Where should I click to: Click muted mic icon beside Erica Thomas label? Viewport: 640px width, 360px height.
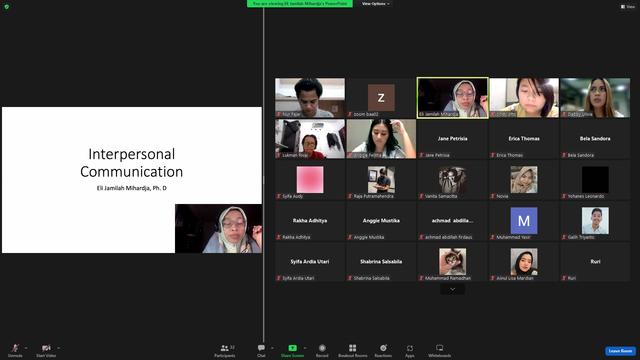pos(493,155)
